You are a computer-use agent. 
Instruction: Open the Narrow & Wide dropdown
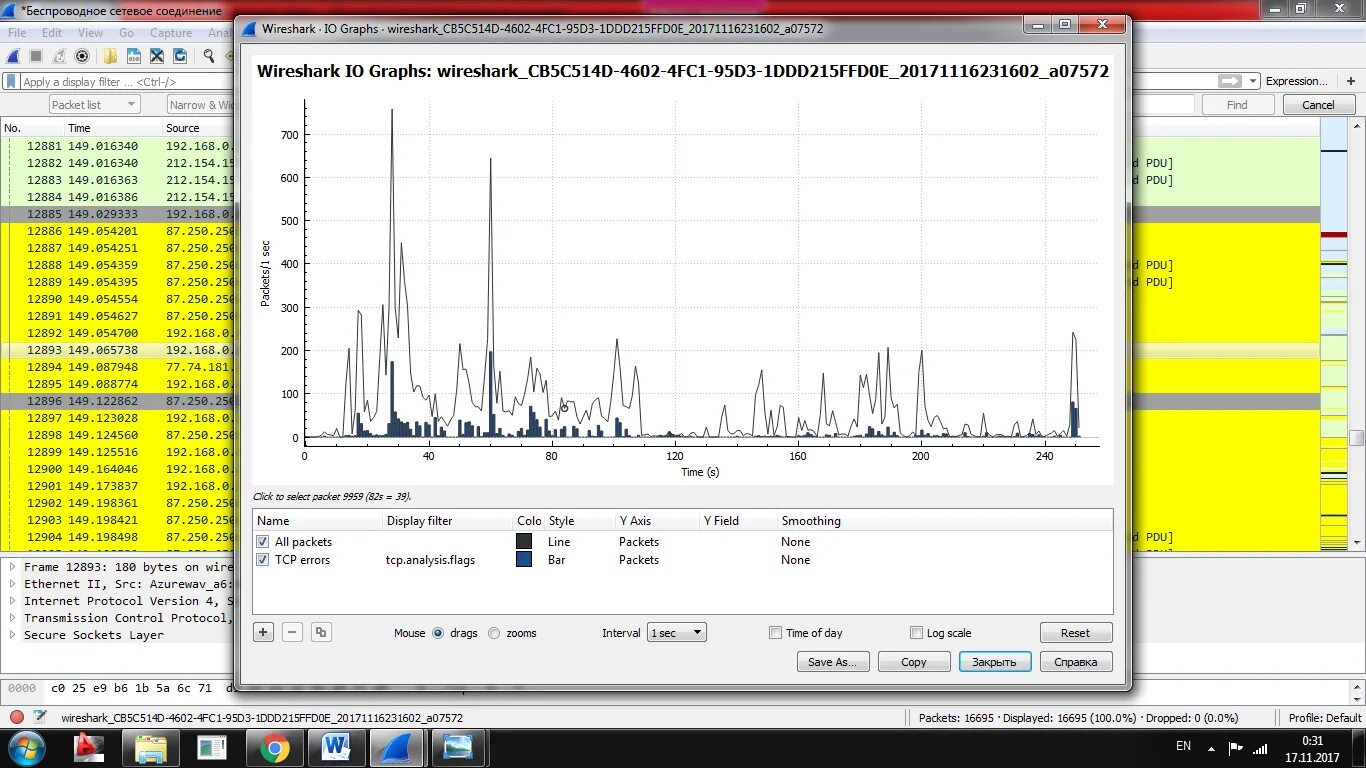200,104
